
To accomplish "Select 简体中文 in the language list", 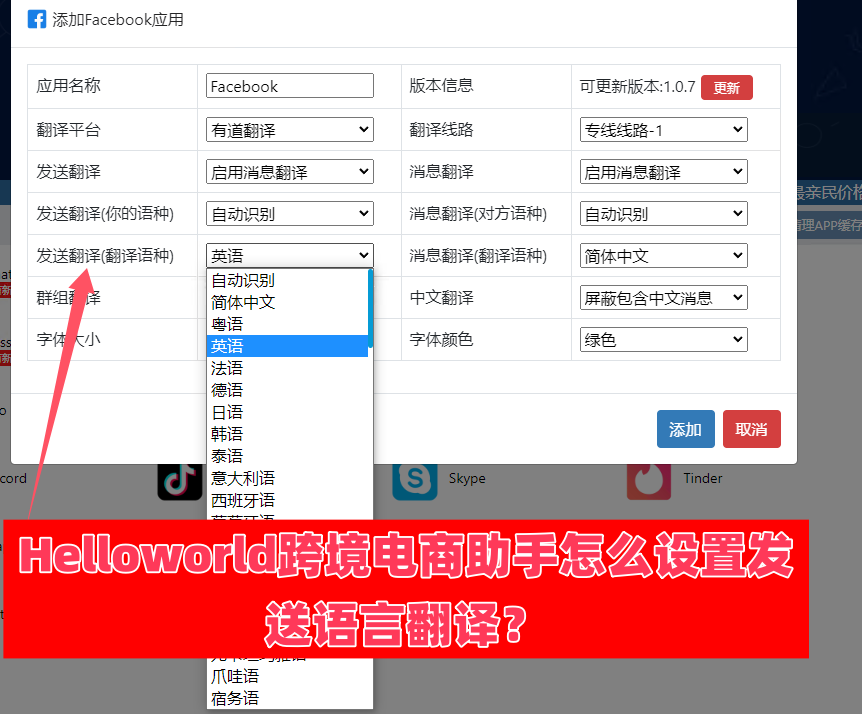I will pos(288,302).
